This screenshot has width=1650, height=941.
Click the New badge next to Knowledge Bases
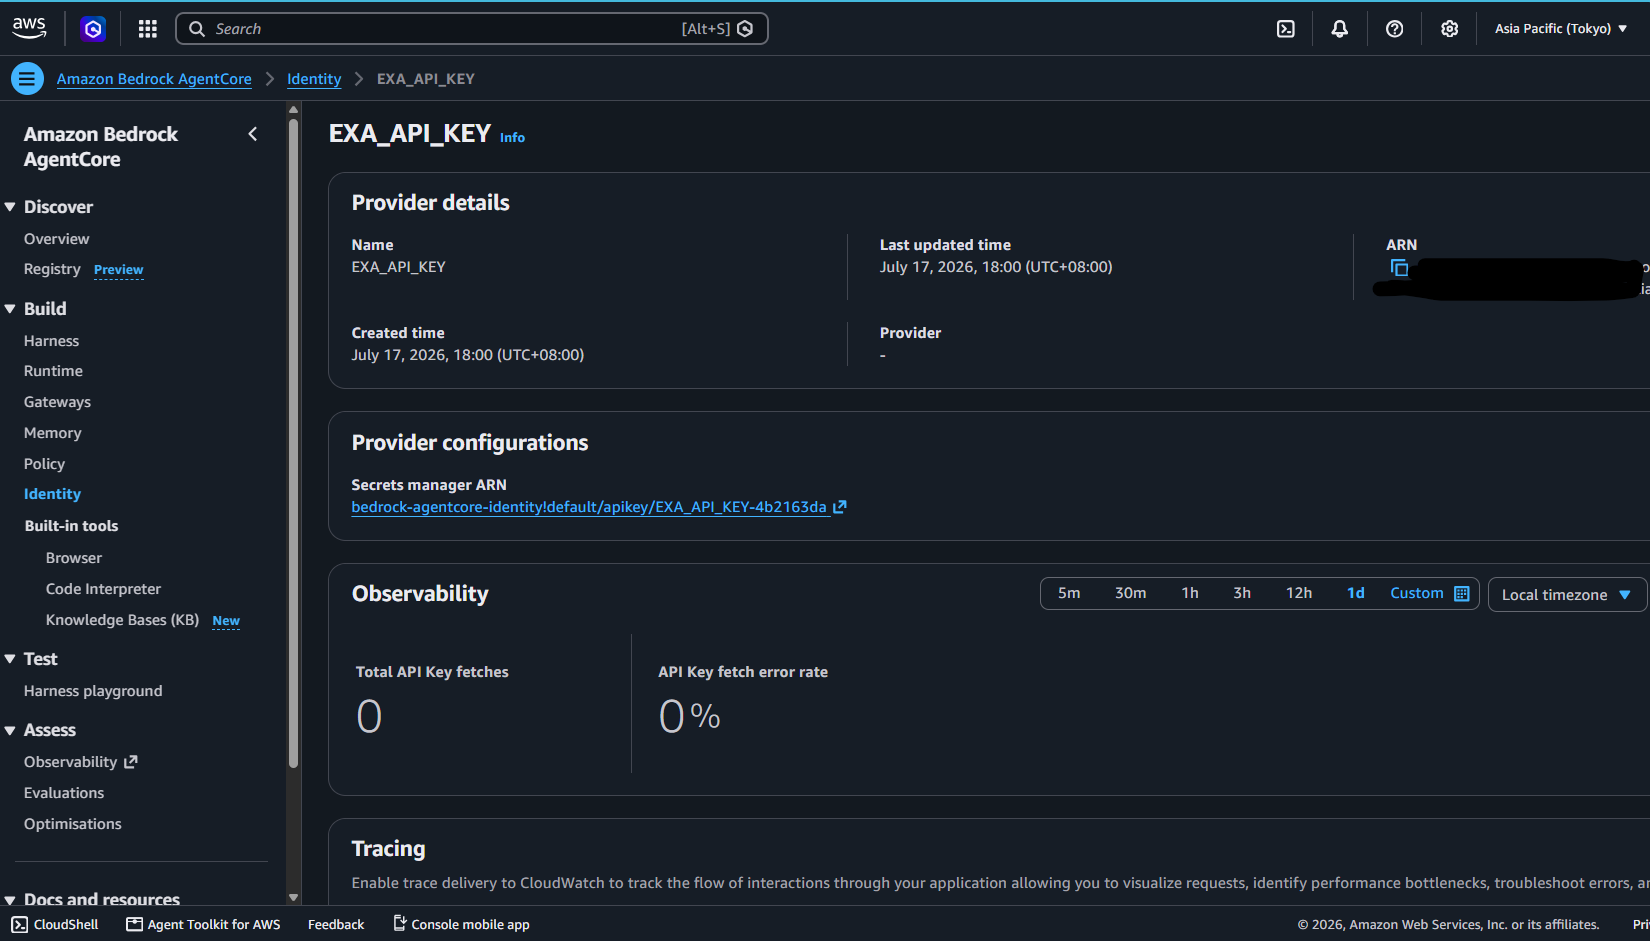click(226, 621)
